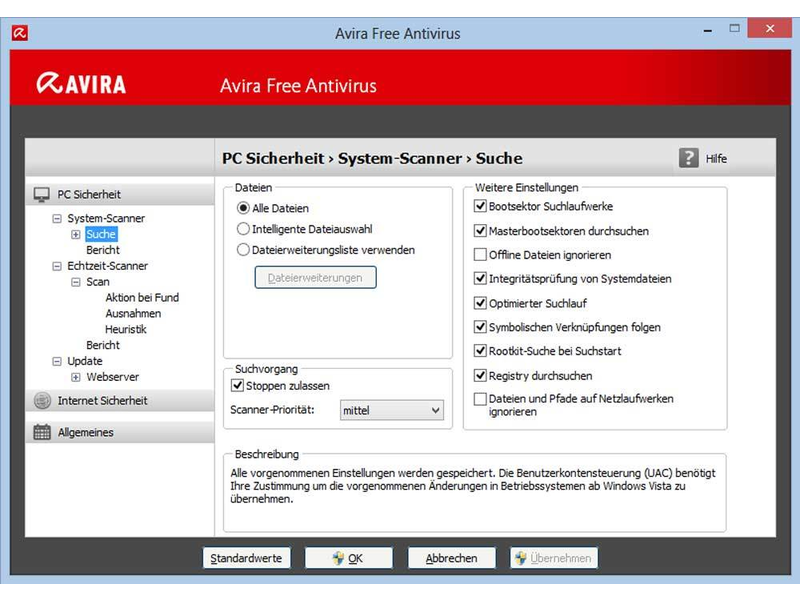Screen dimensions: 800x600
Task: Disable Optimierter Suchlauf checkbox
Action: 480,303
